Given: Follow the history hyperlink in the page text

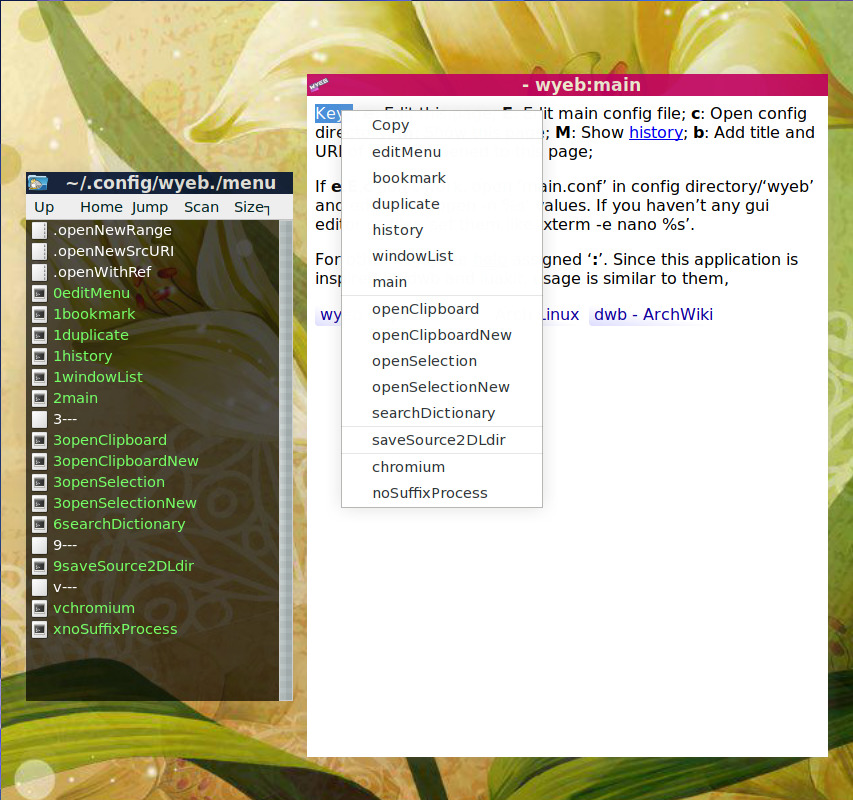Looking at the screenshot, I should point(655,132).
